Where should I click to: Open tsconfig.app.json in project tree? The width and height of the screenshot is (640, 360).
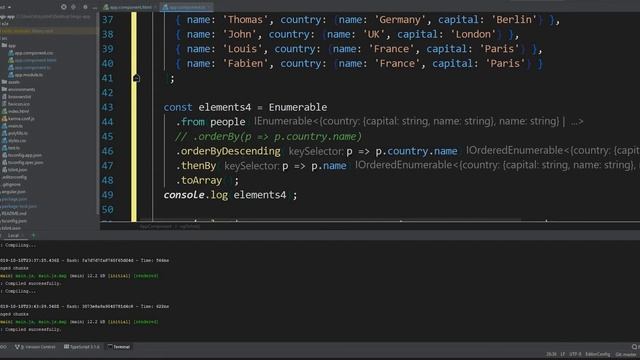[22, 155]
